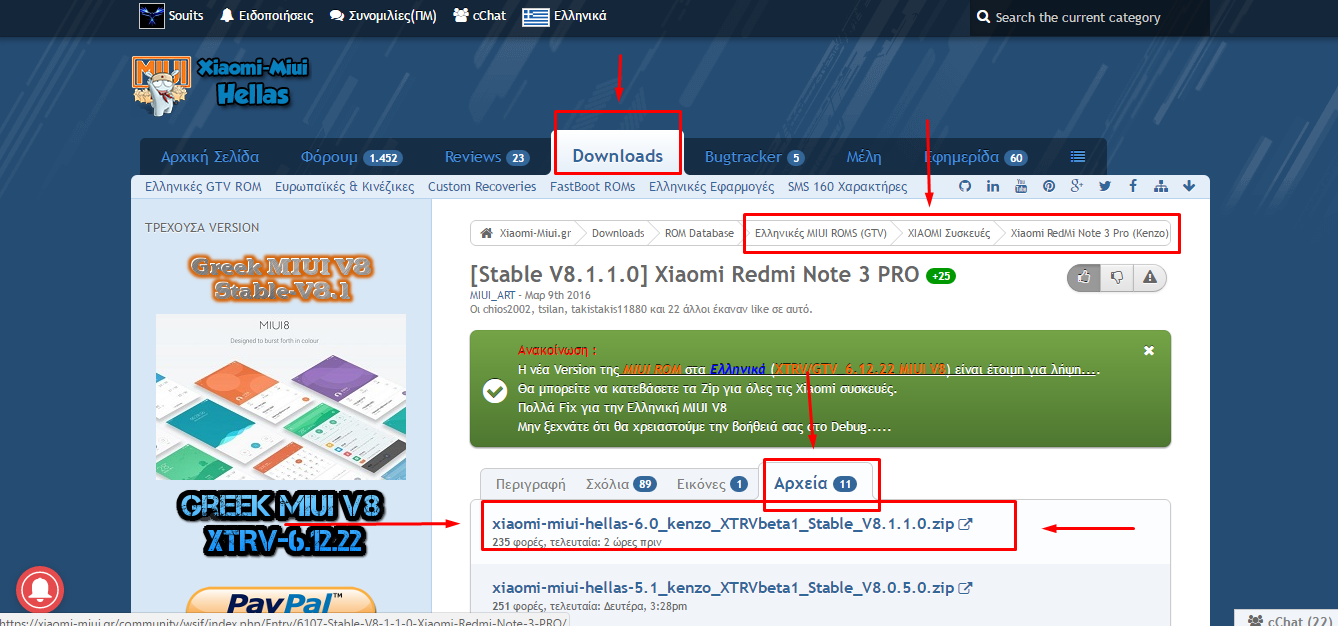Switch to the Εικόνες tab
The image size is (1338, 626).
712,484
